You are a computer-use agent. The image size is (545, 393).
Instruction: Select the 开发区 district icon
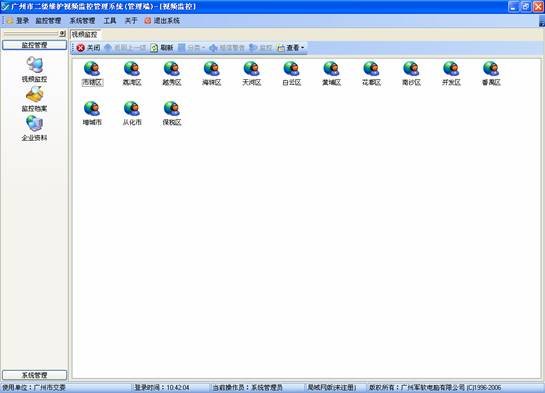pos(451,73)
